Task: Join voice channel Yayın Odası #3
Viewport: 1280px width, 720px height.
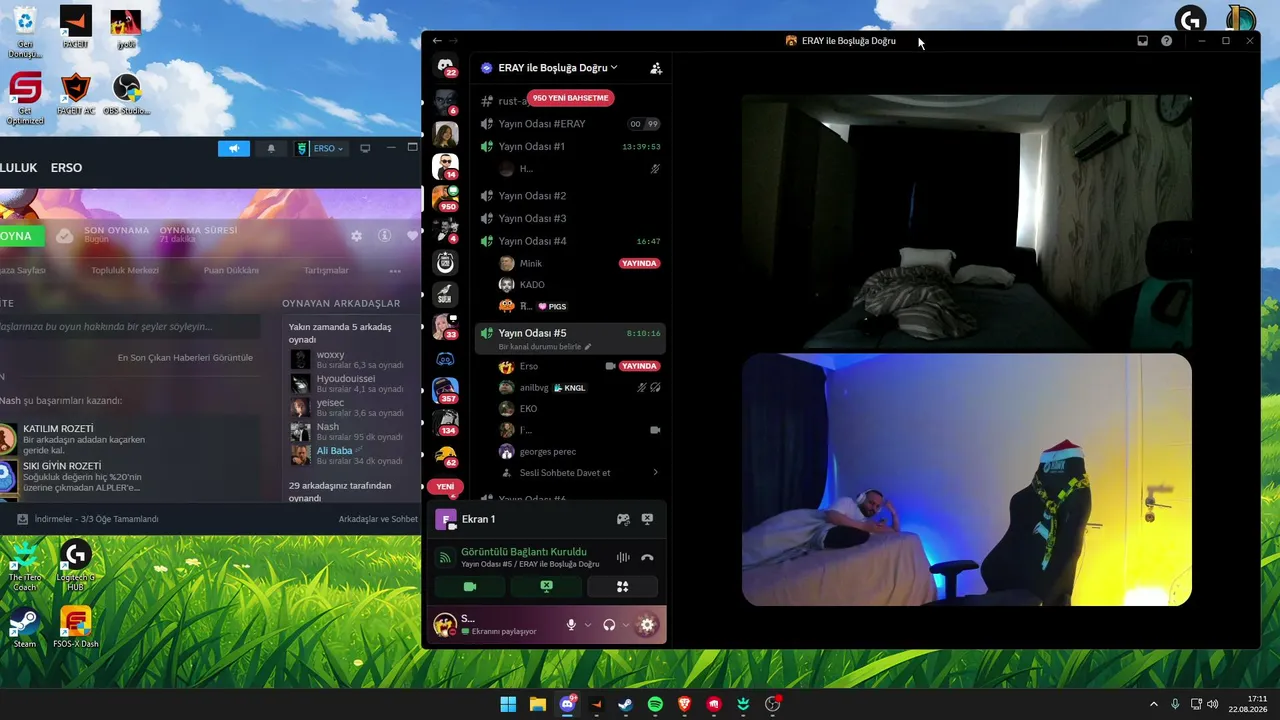Action: click(570, 218)
